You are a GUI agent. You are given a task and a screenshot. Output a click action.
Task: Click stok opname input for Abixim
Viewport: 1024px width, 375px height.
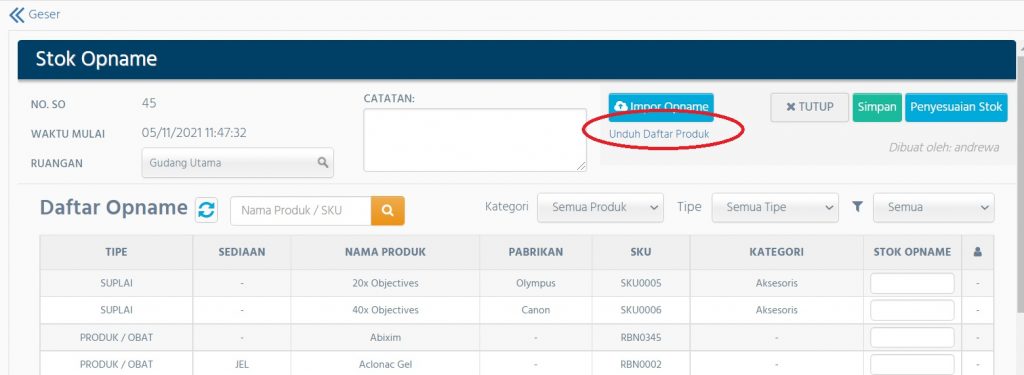[x=912, y=338]
